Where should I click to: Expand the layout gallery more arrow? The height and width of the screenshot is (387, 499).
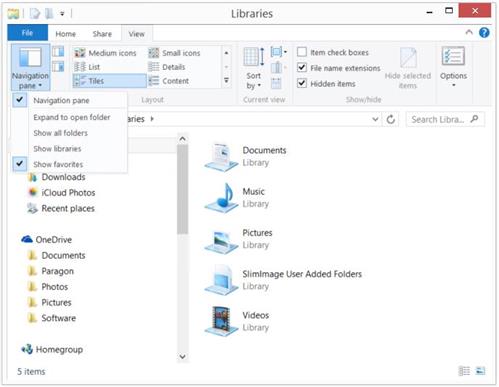tap(226, 80)
